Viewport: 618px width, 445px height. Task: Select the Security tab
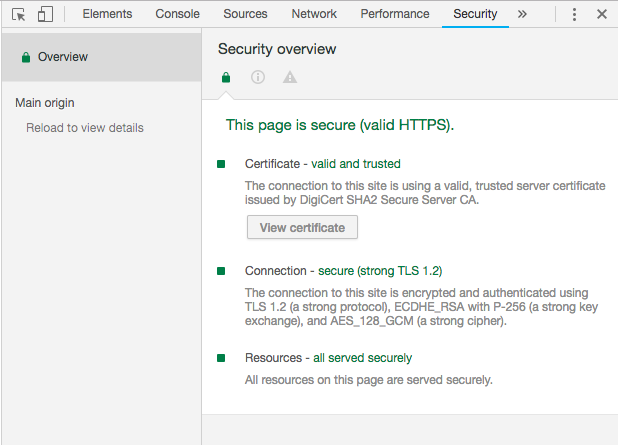(475, 14)
